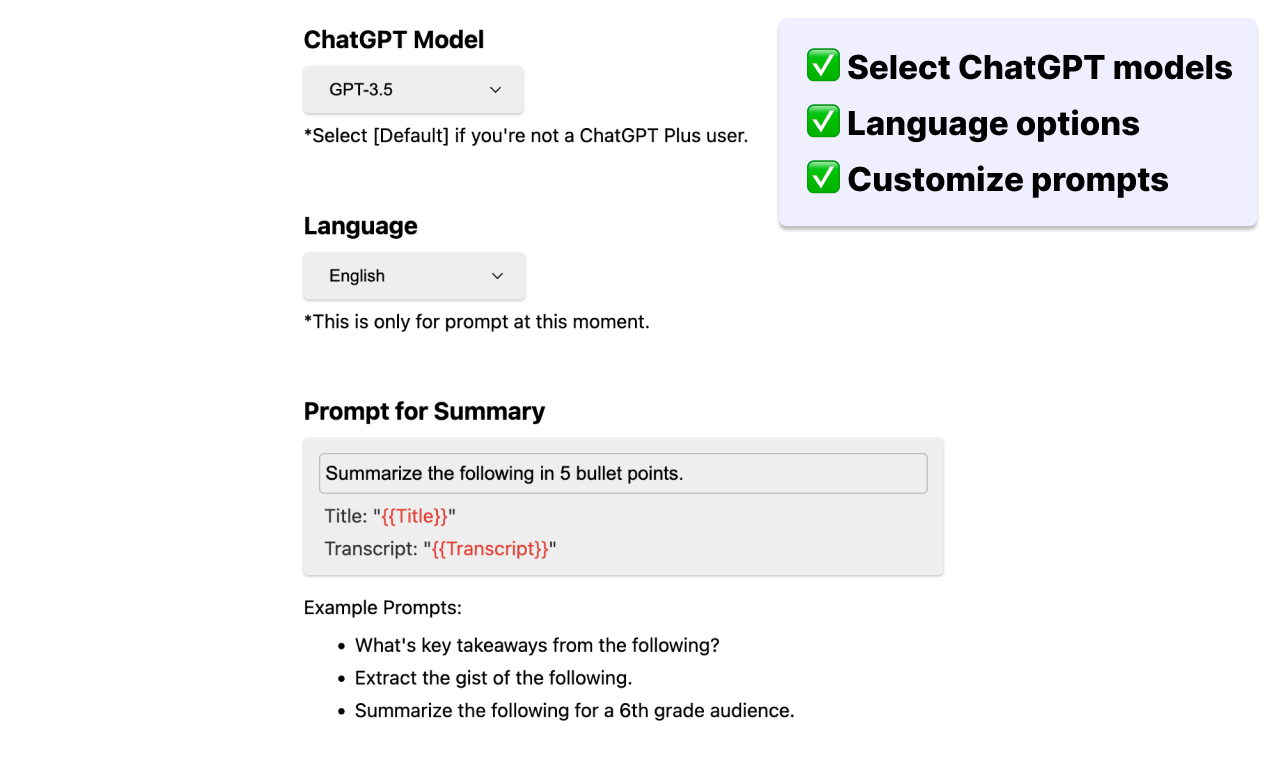The height and width of the screenshot is (760, 1270).
Task: Click the 'Language' section heading
Action: [x=360, y=226]
